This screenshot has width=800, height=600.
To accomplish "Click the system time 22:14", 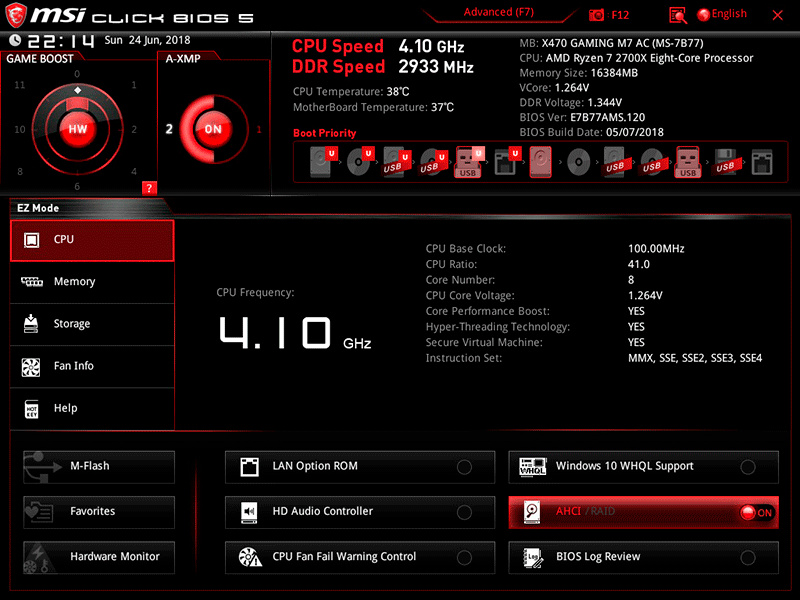I will point(61,40).
